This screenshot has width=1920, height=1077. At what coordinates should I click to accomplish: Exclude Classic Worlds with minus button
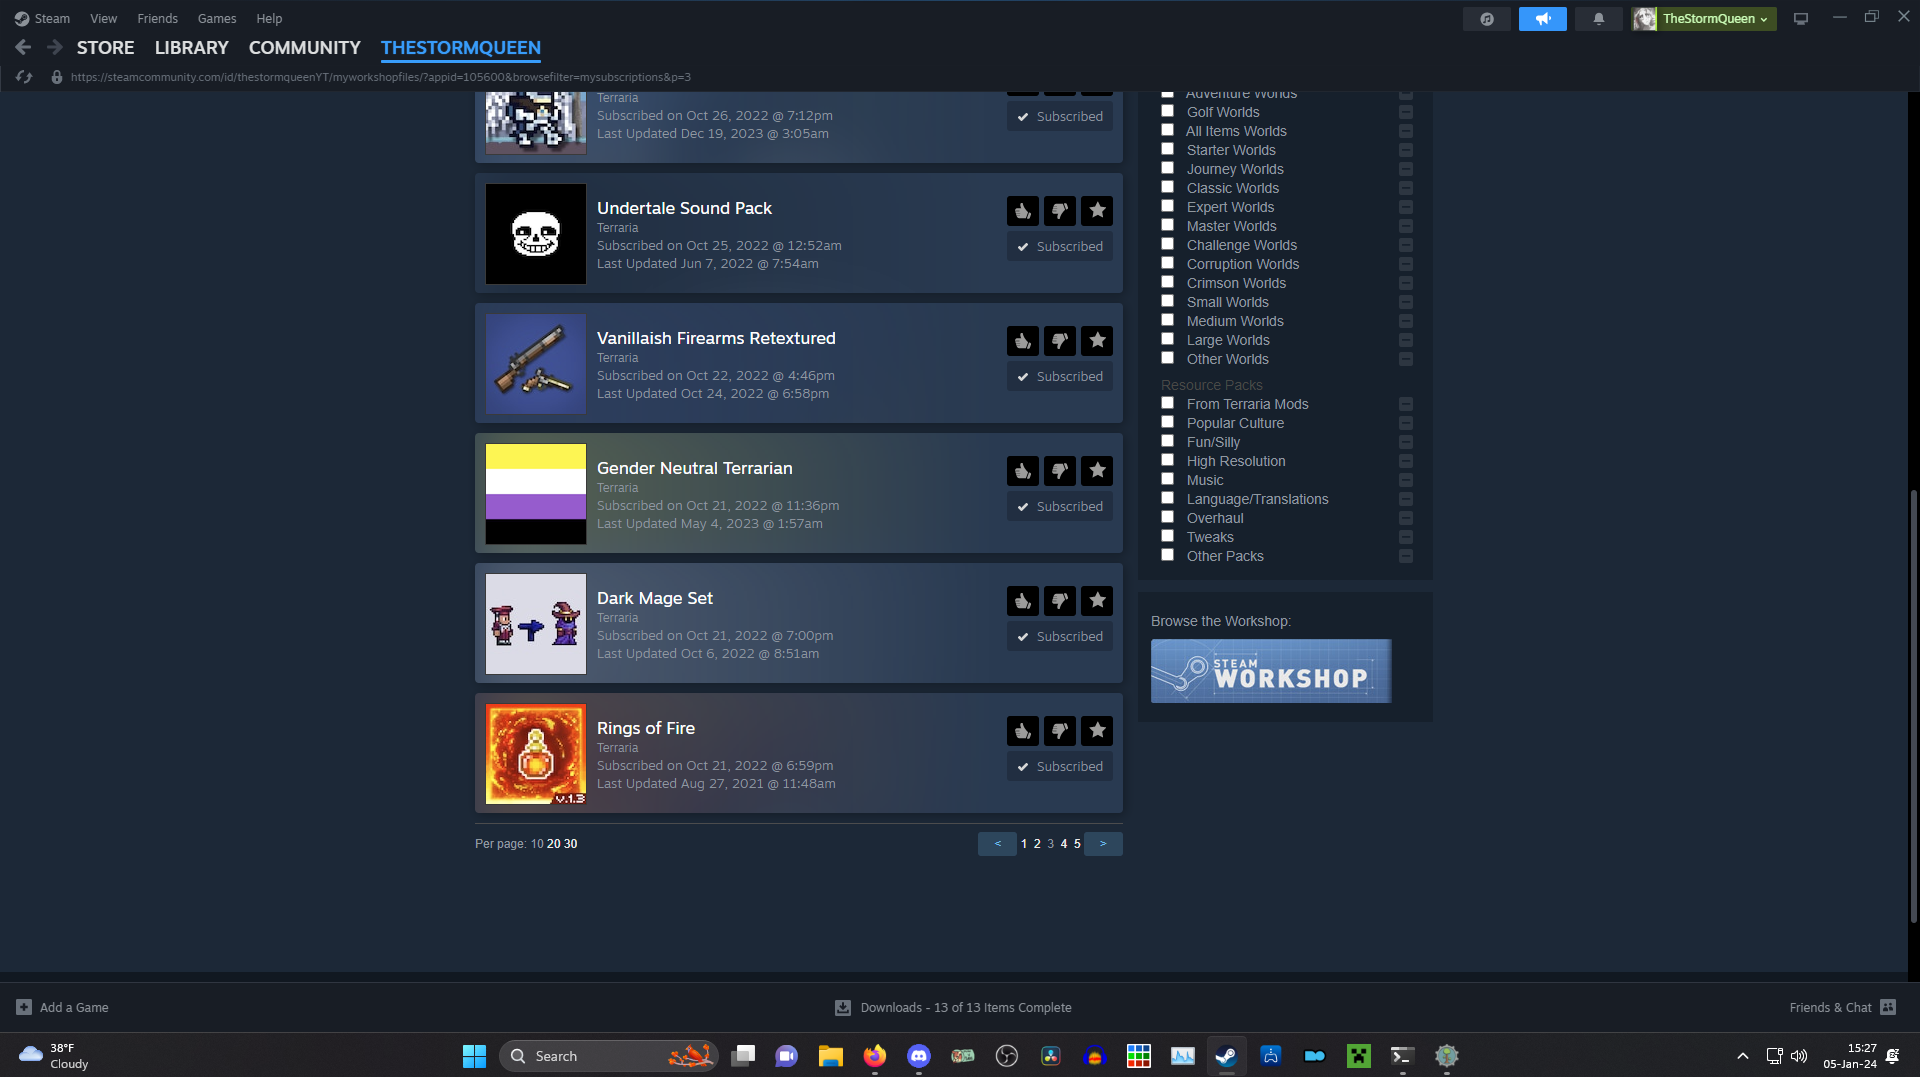1406,188
